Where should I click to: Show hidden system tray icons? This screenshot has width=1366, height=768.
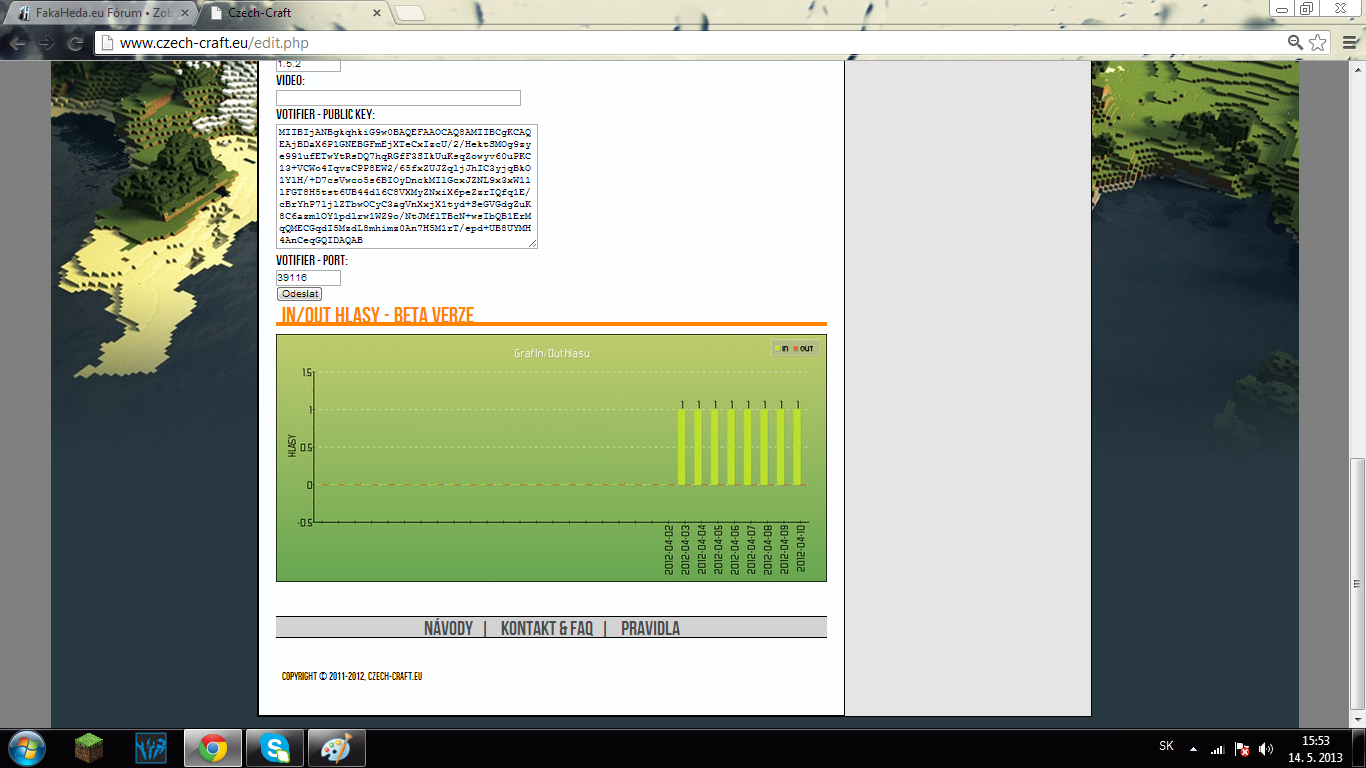[x=1193, y=748]
